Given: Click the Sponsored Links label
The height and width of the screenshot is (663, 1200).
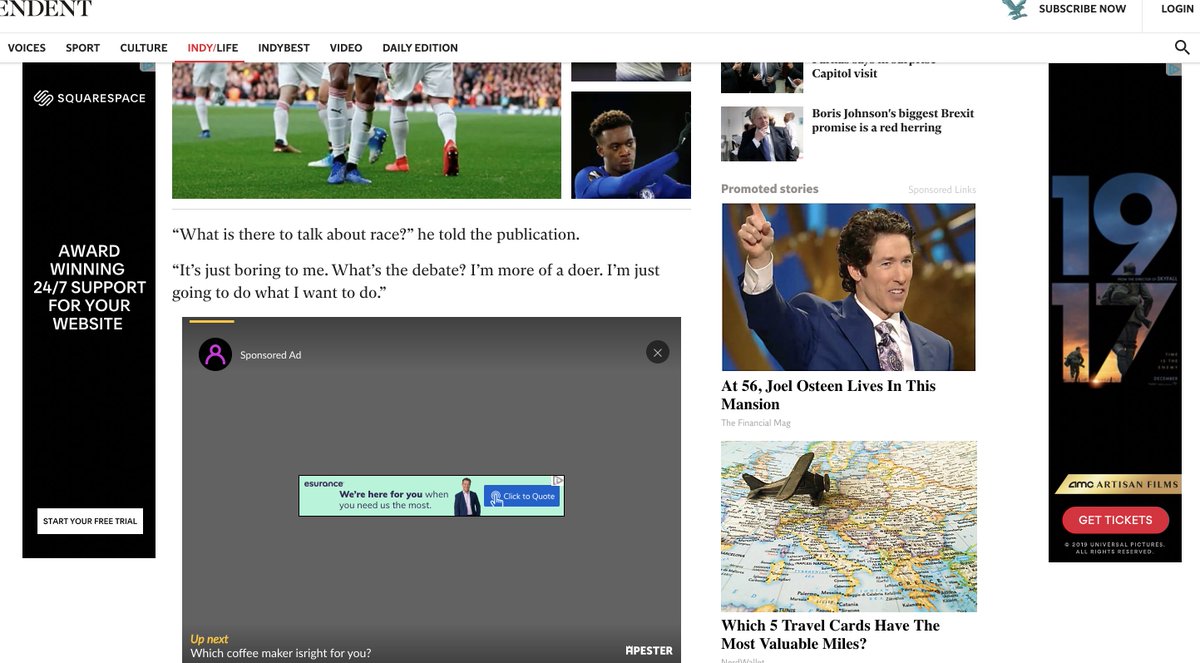Looking at the screenshot, I should pyautogui.click(x=942, y=190).
